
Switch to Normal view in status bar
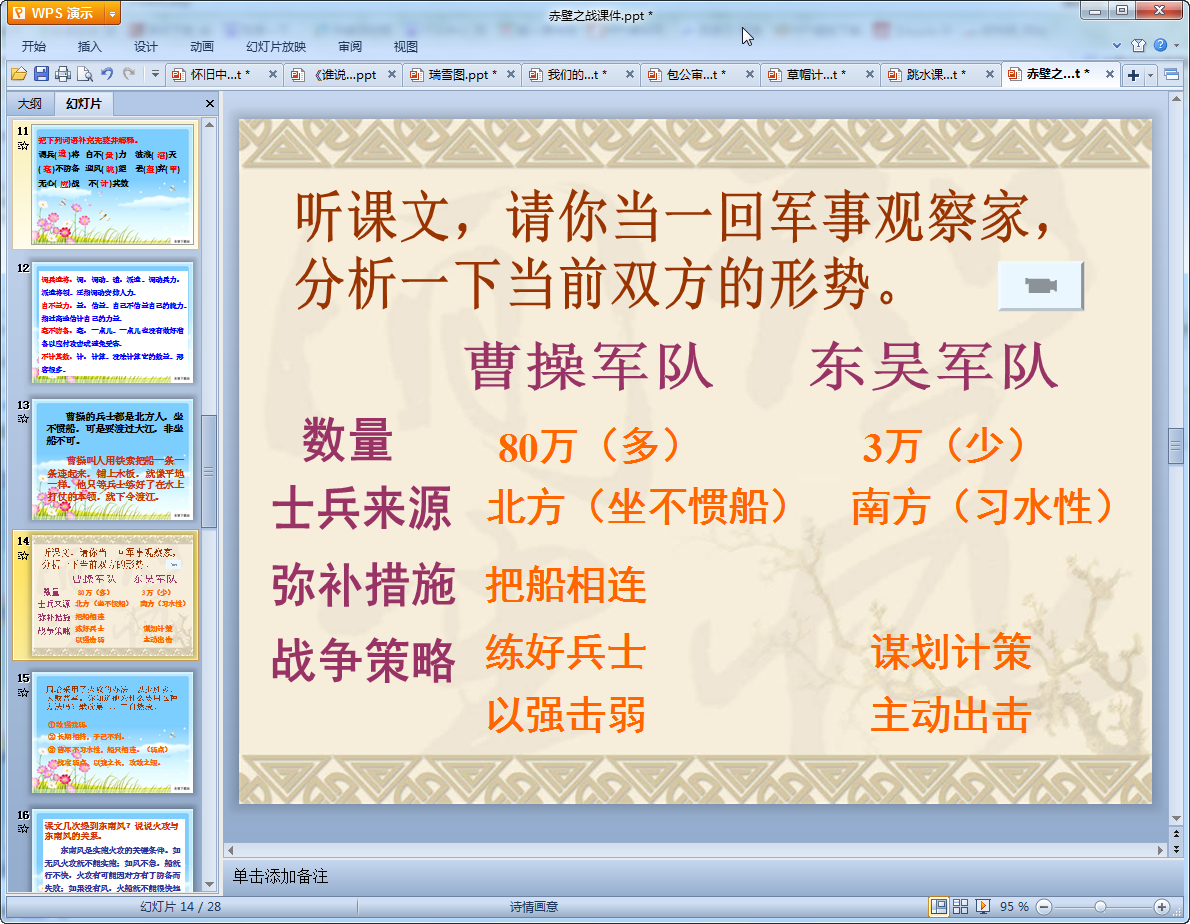(939, 907)
